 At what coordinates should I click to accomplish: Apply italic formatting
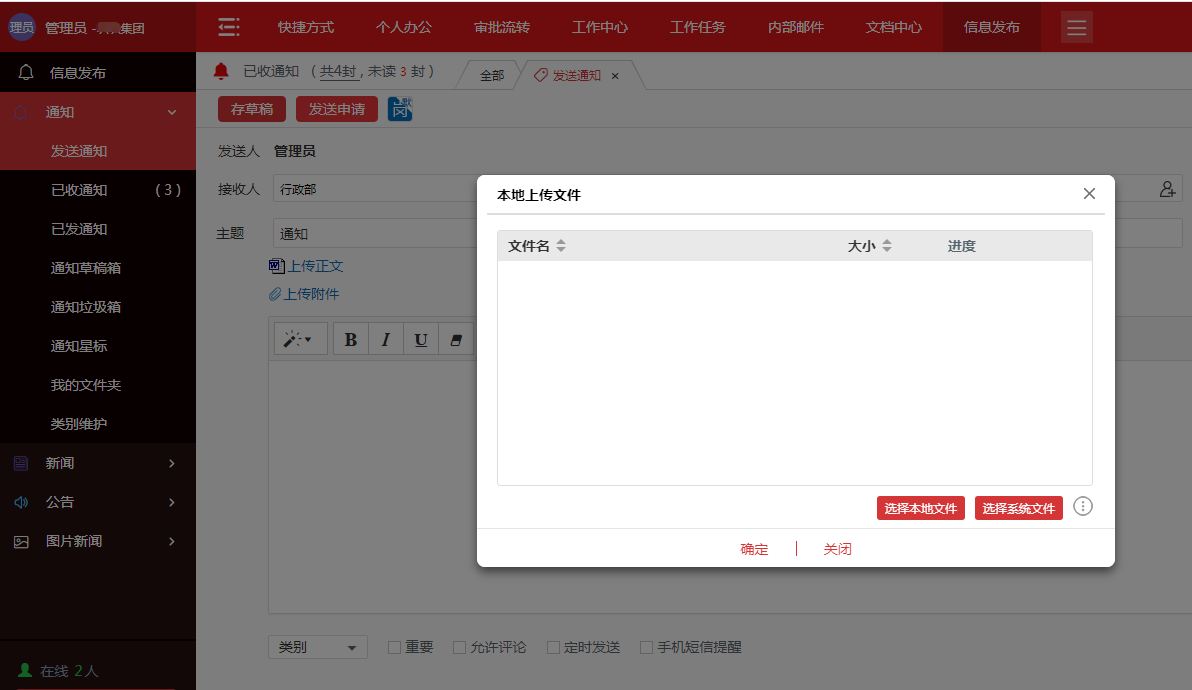[385, 339]
